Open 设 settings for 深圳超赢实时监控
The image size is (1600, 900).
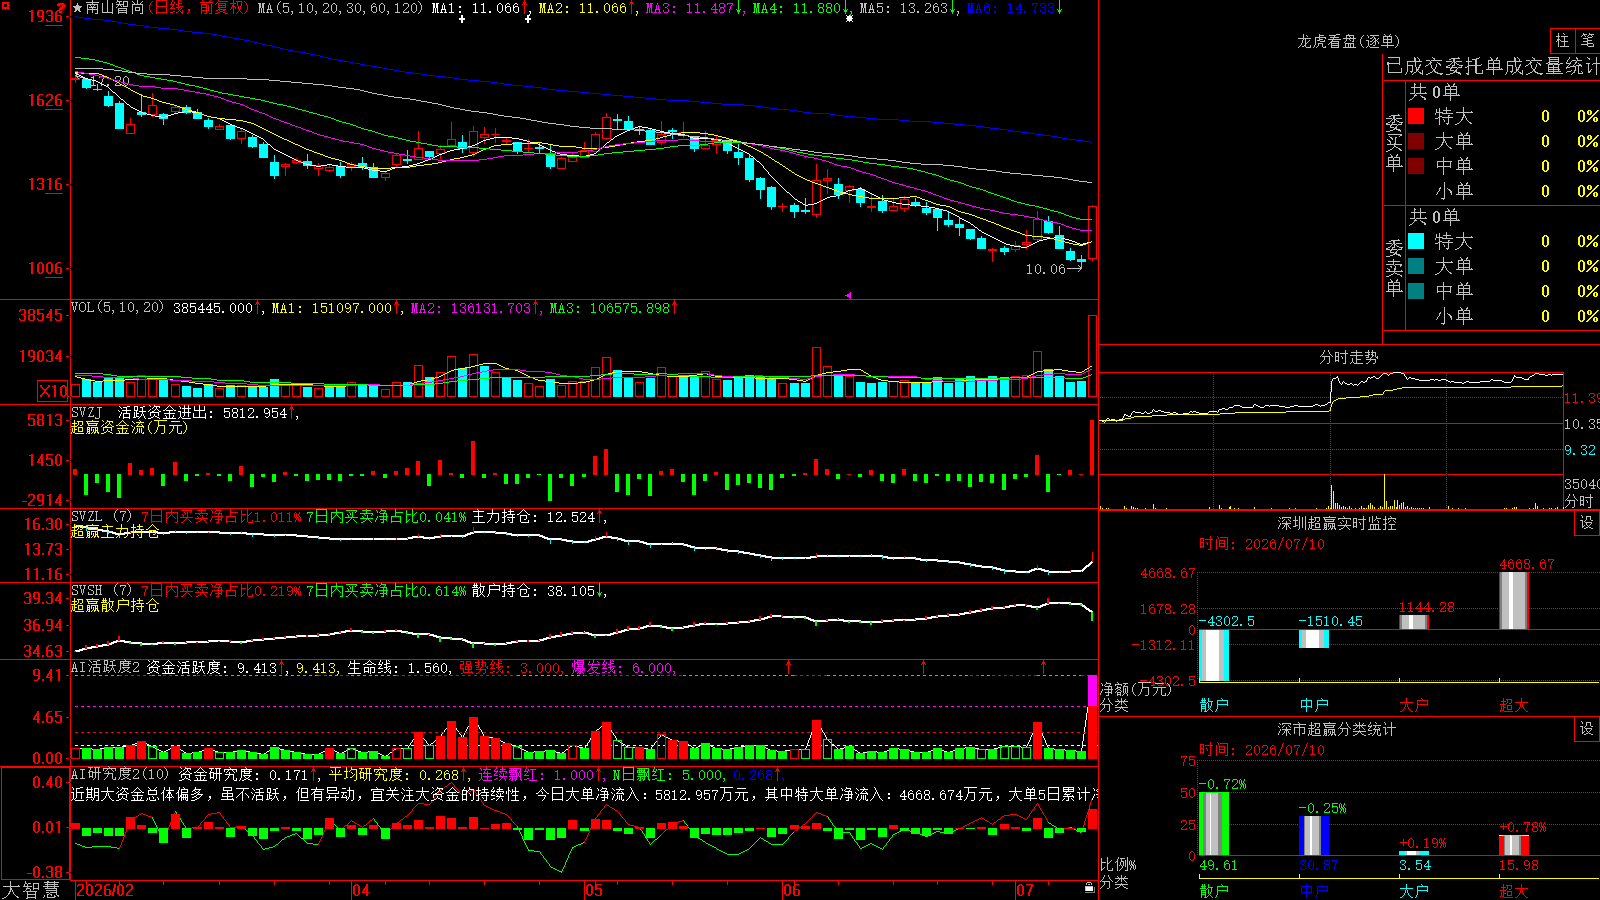[1586, 523]
